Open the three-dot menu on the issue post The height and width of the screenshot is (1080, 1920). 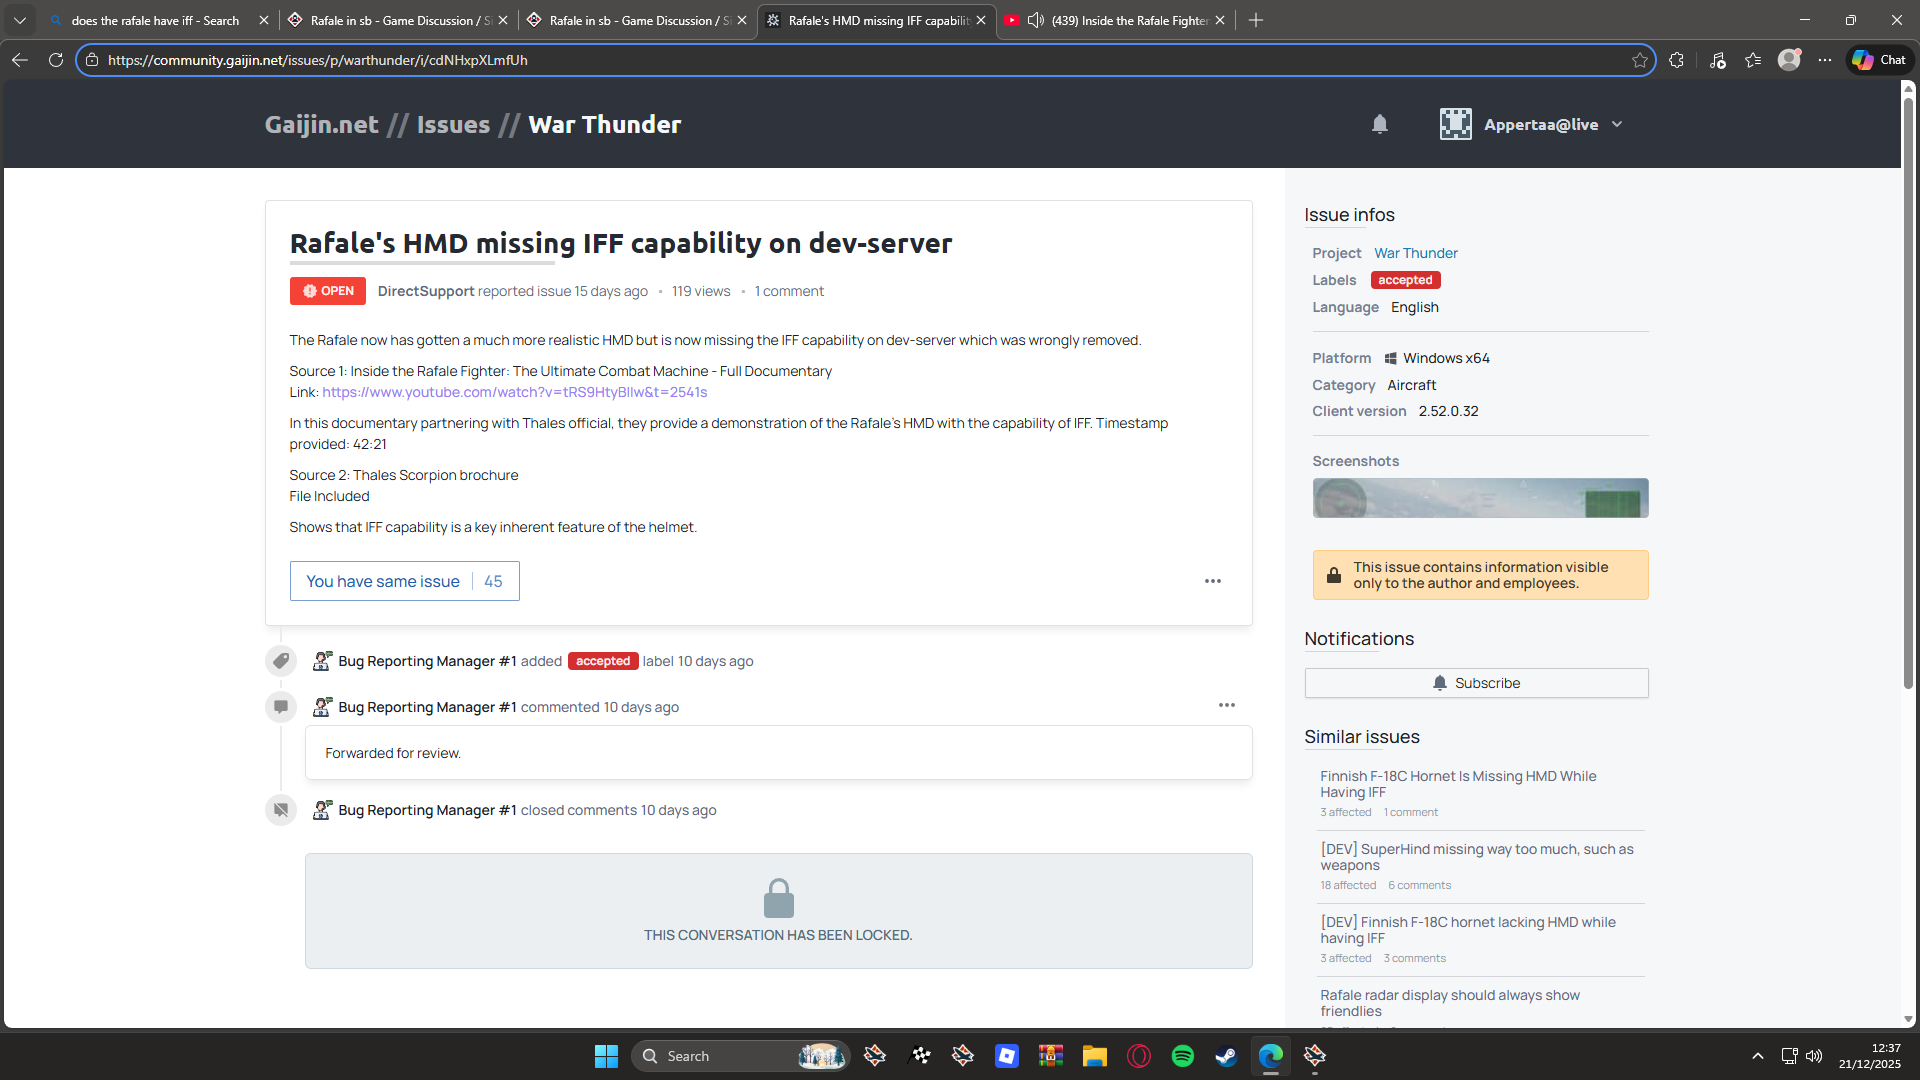[x=1212, y=581]
